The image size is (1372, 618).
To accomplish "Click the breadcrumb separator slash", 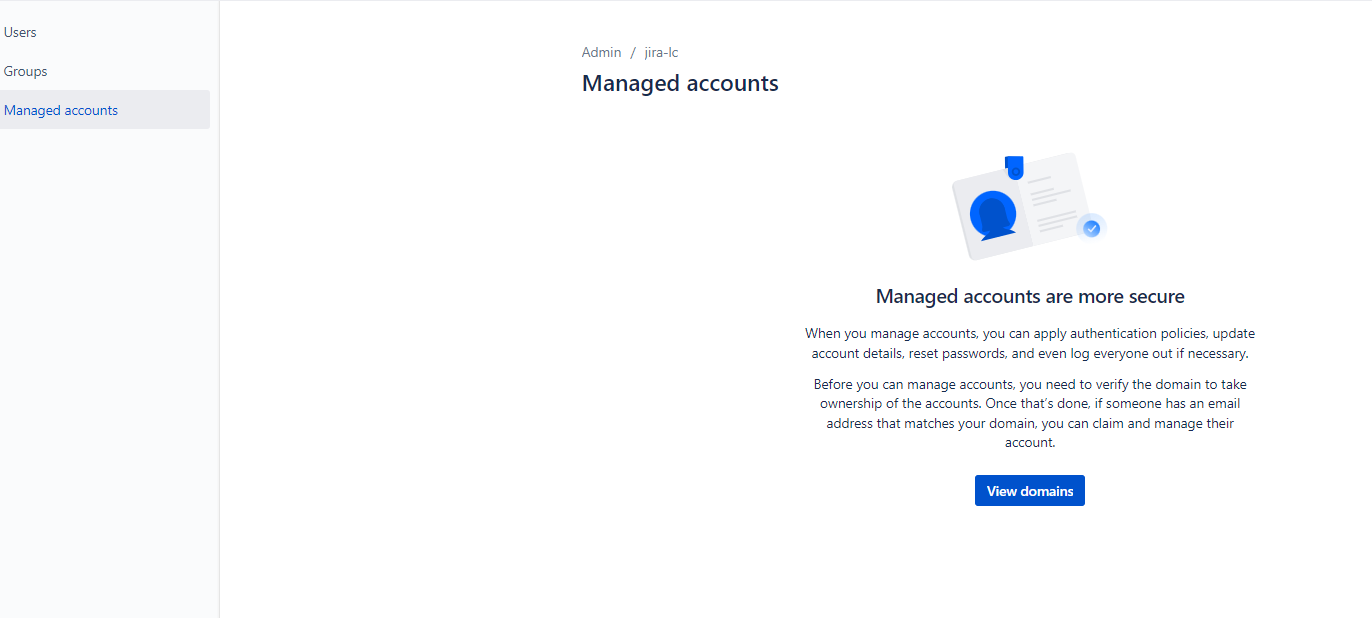I will click(x=633, y=52).
